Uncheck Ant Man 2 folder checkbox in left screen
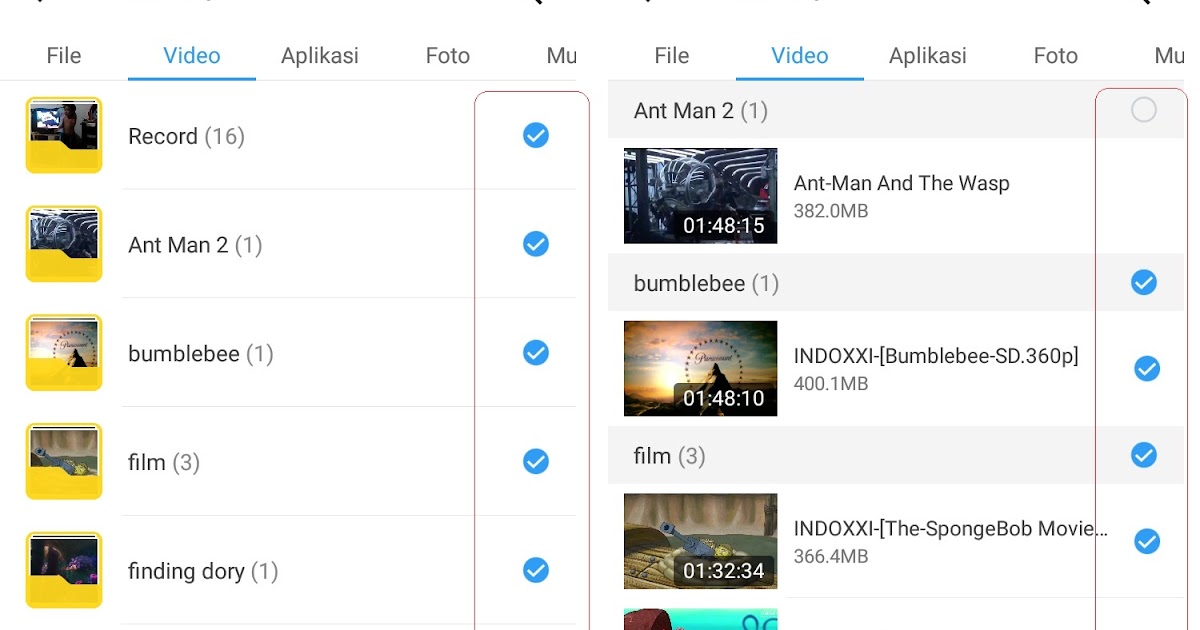 pos(536,244)
